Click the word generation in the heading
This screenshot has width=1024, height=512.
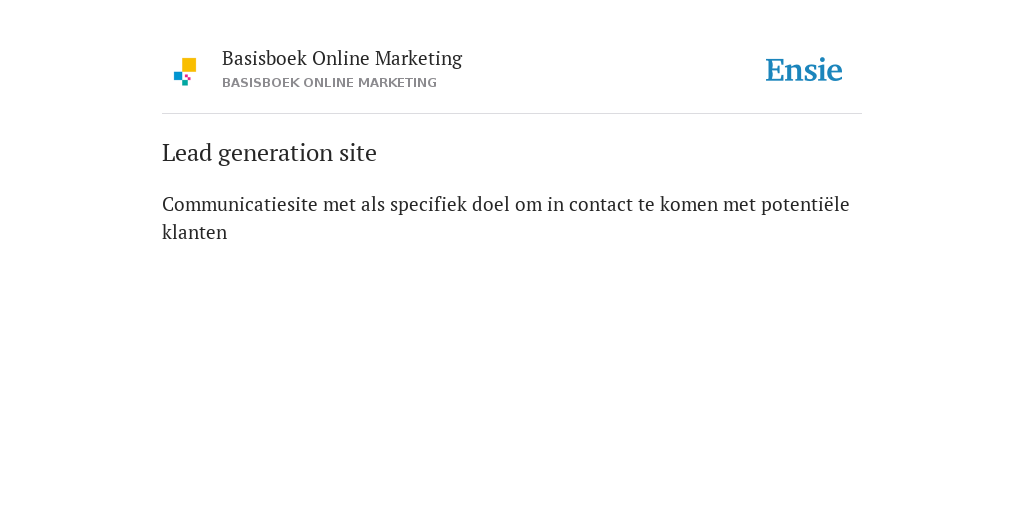click(x=276, y=153)
